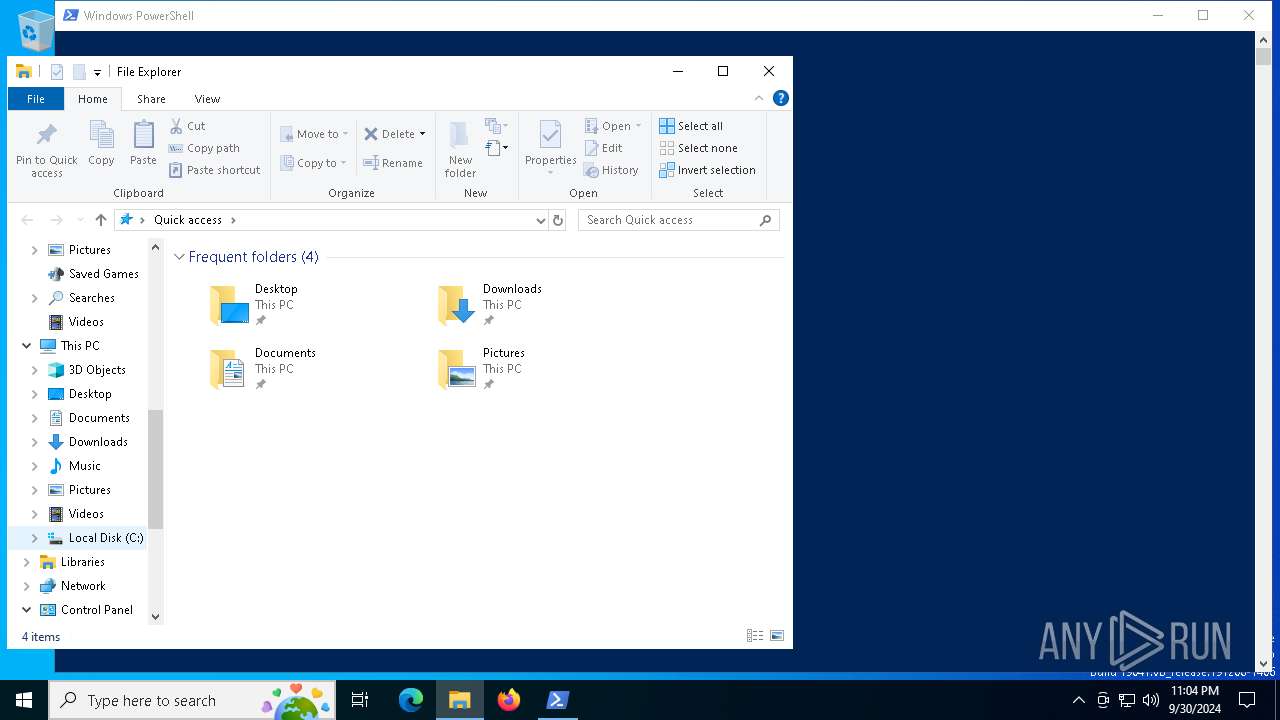This screenshot has width=1280, height=720.
Task: Click the Open button in ribbon
Action: pos(613,126)
